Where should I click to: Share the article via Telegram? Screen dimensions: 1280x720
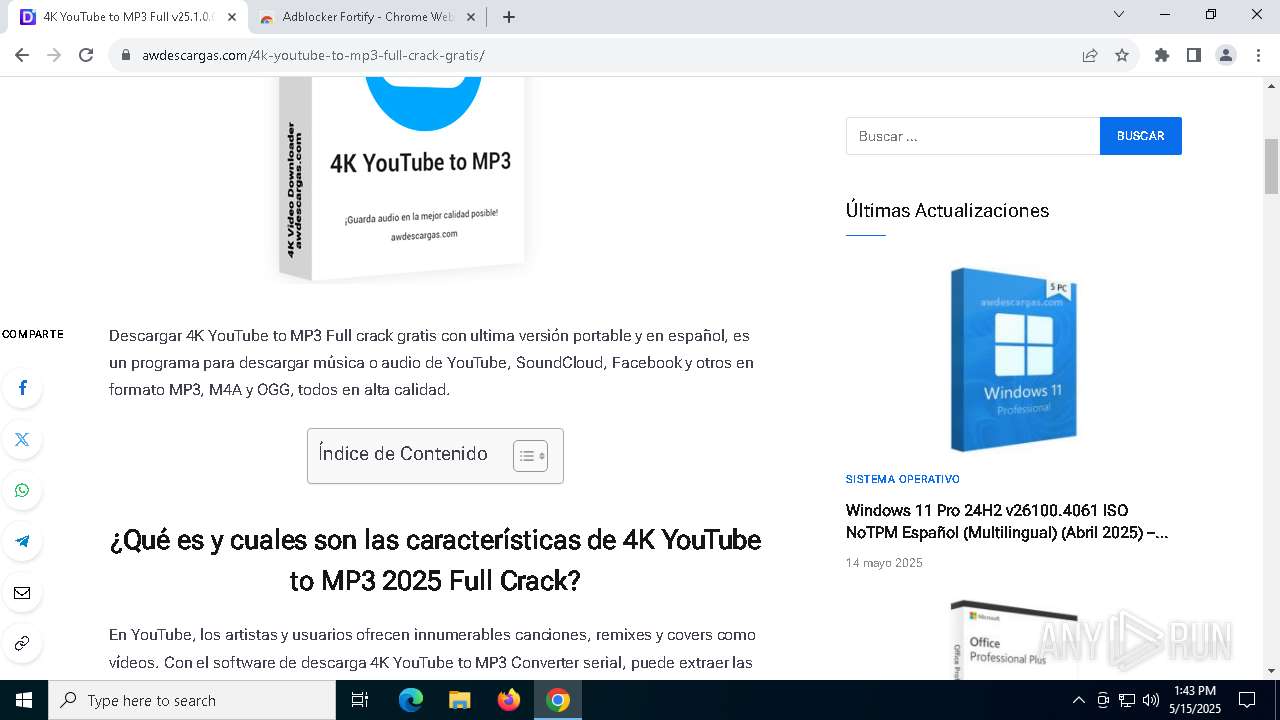tap(22, 541)
